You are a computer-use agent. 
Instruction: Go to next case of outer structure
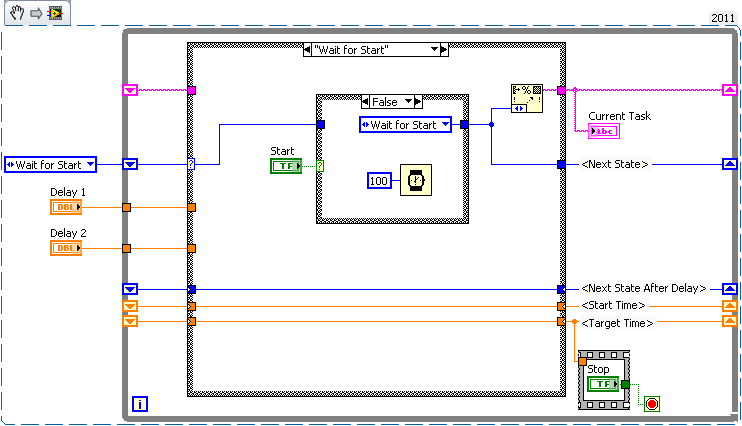(444, 49)
